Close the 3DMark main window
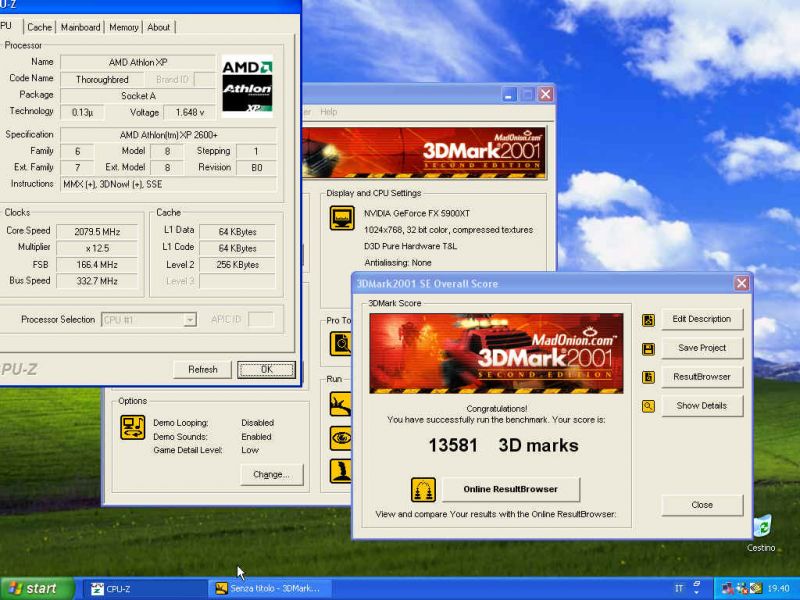Image resolution: width=800 pixels, height=600 pixels. click(x=545, y=94)
